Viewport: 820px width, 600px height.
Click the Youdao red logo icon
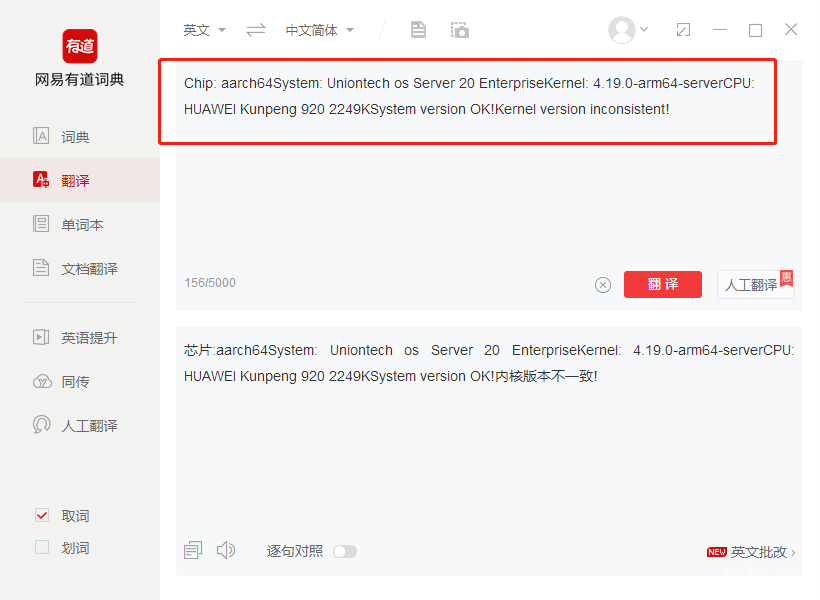80,46
